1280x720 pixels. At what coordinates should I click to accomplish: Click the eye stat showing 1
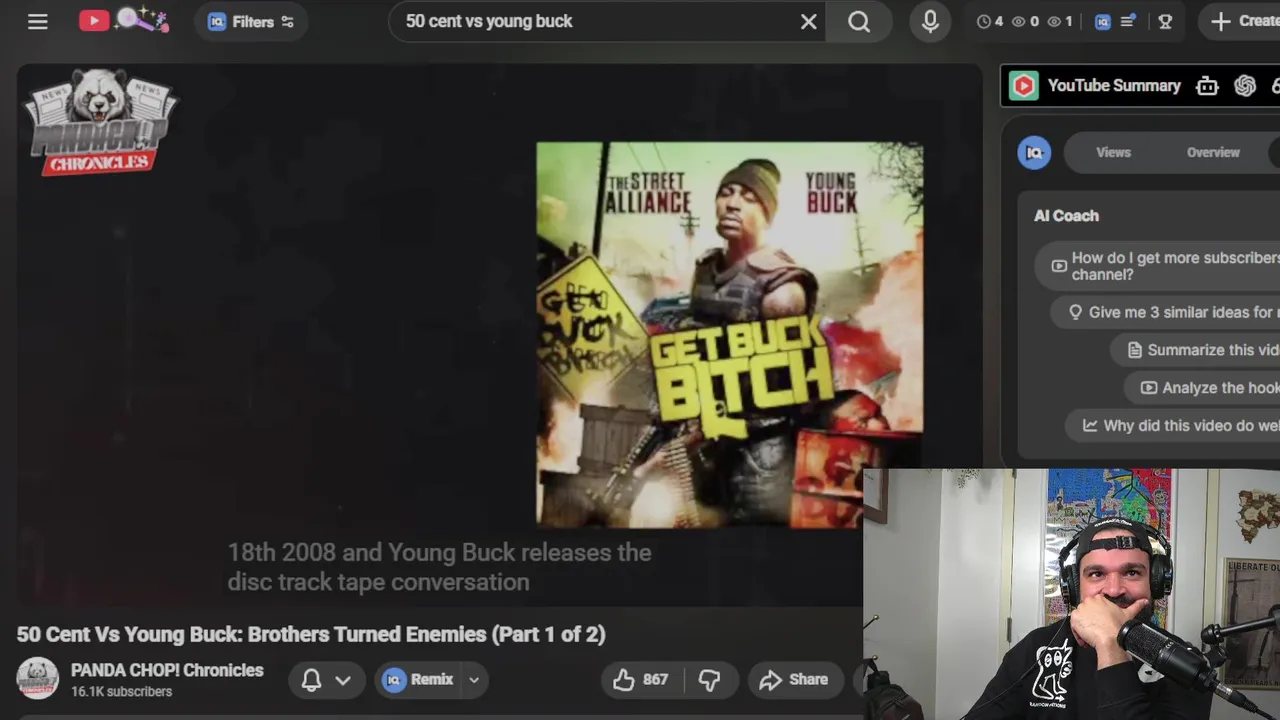tap(1060, 21)
